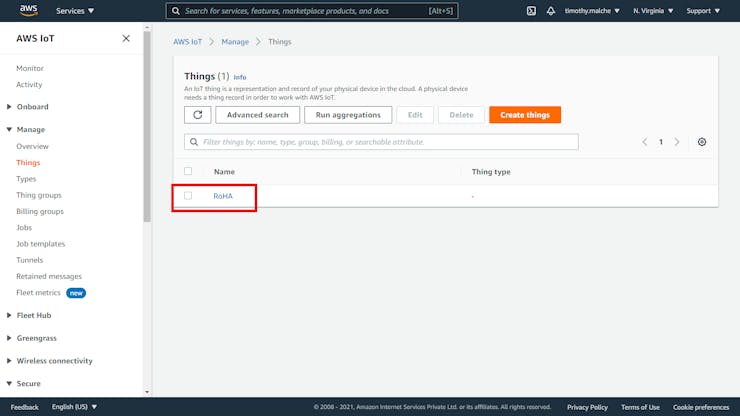Open the CloudShell terminal icon

pos(531,11)
